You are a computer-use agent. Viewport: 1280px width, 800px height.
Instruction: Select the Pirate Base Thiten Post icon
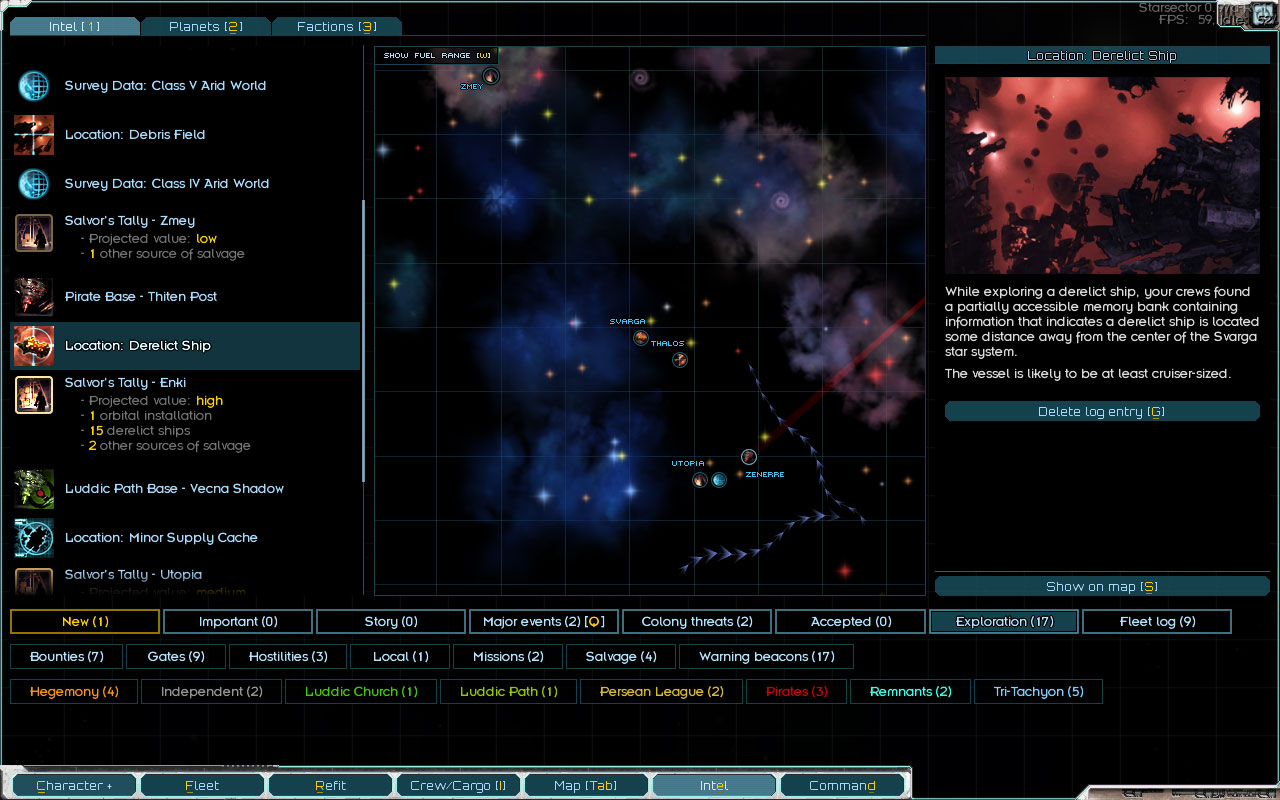(x=34, y=297)
